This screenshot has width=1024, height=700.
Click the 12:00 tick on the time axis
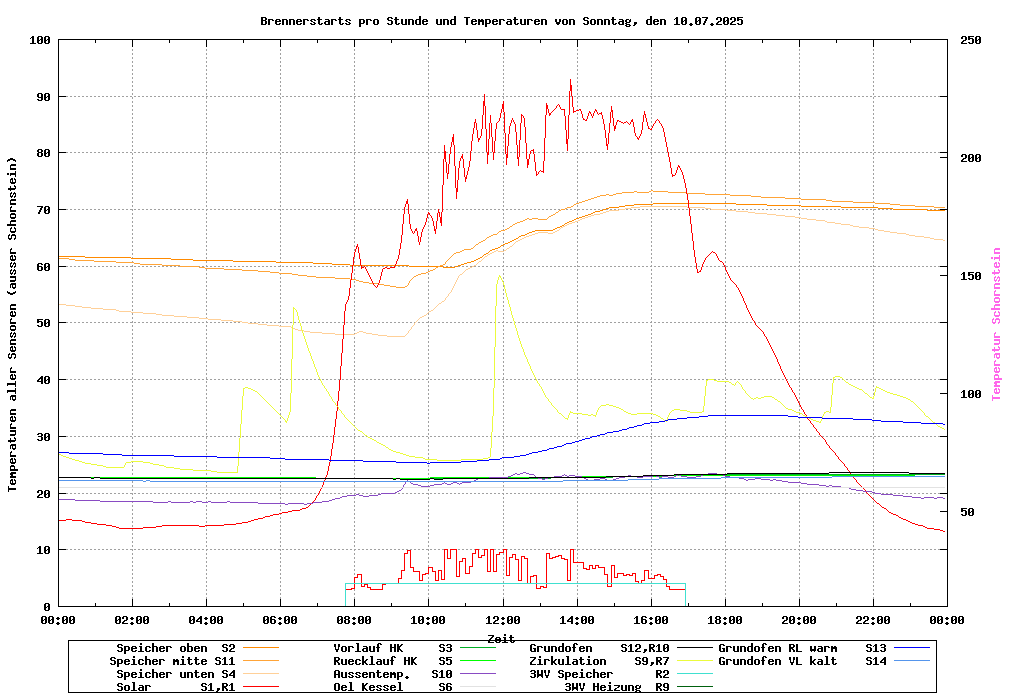[x=502, y=620]
